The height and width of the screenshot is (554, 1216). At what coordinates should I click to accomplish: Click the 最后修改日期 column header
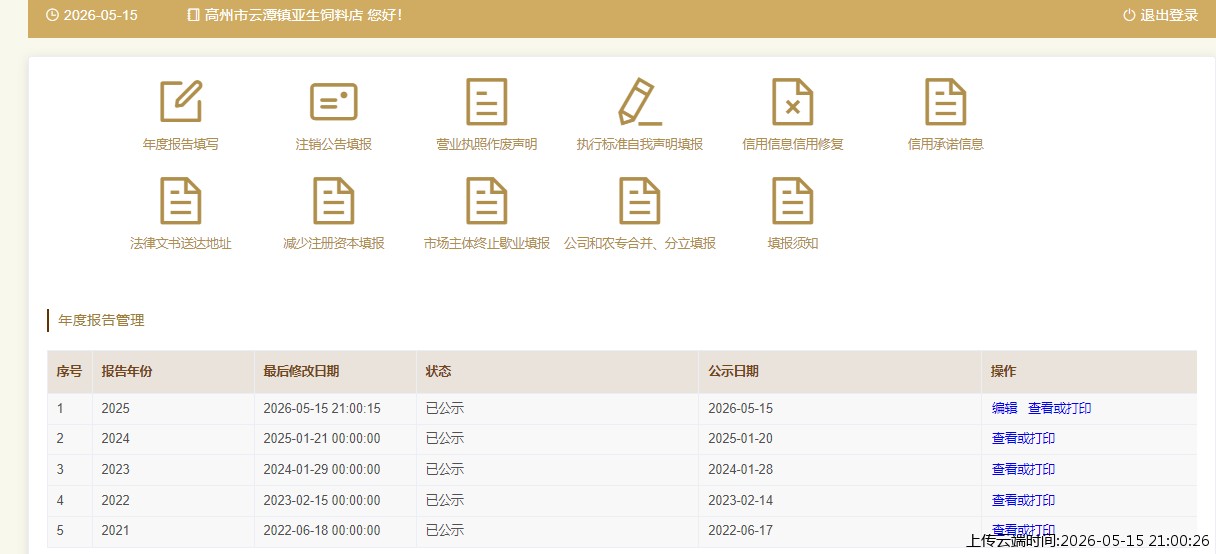[x=301, y=371]
